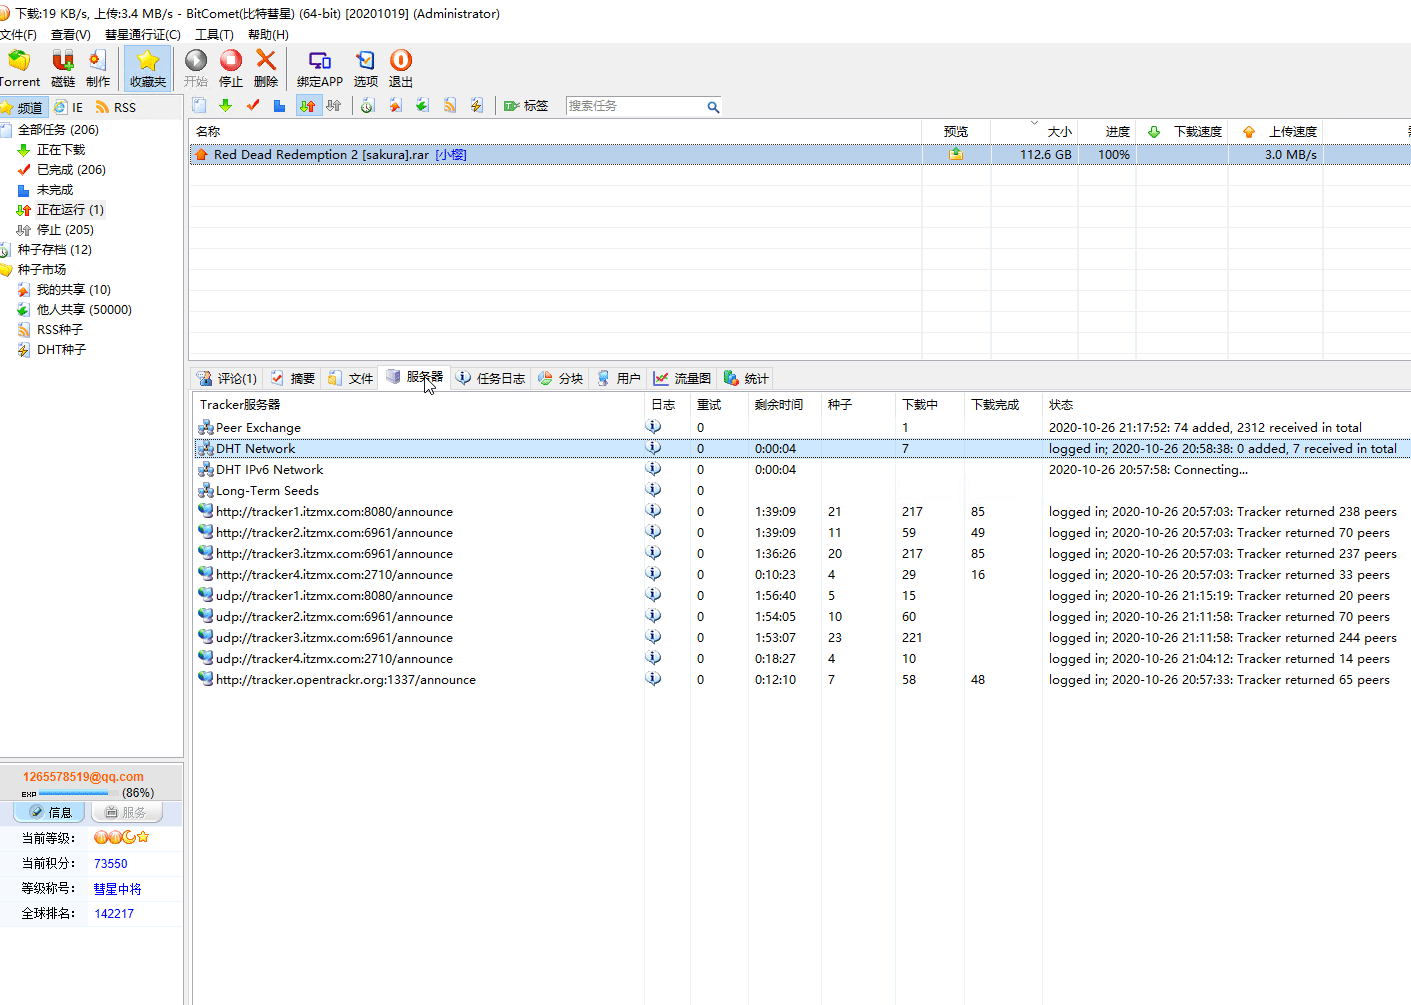The image size is (1411, 1005).
Task: Open the 帮助(H) menu
Action: (x=268, y=34)
